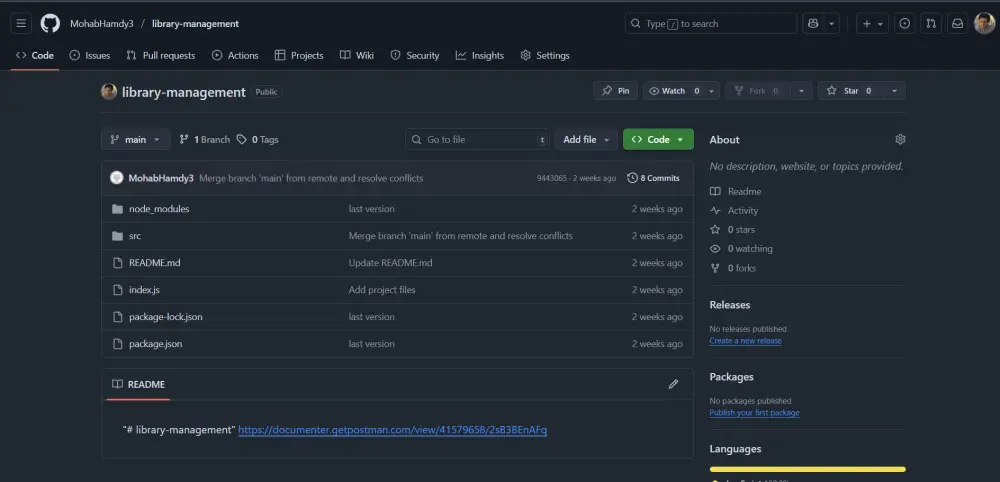
Task: Open the node_modules folder
Action: (x=159, y=209)
